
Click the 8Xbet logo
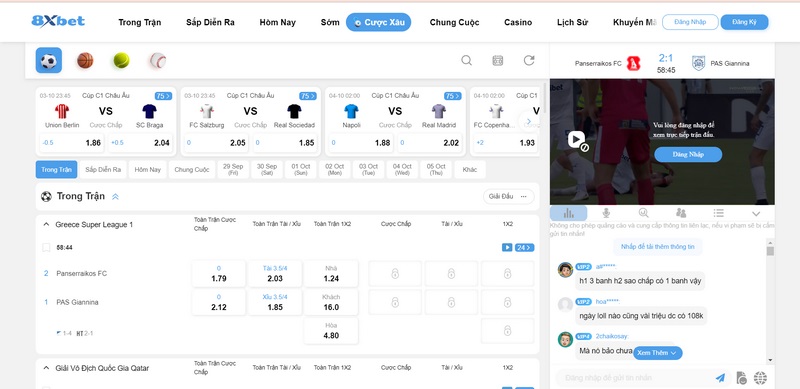[58, 21]
